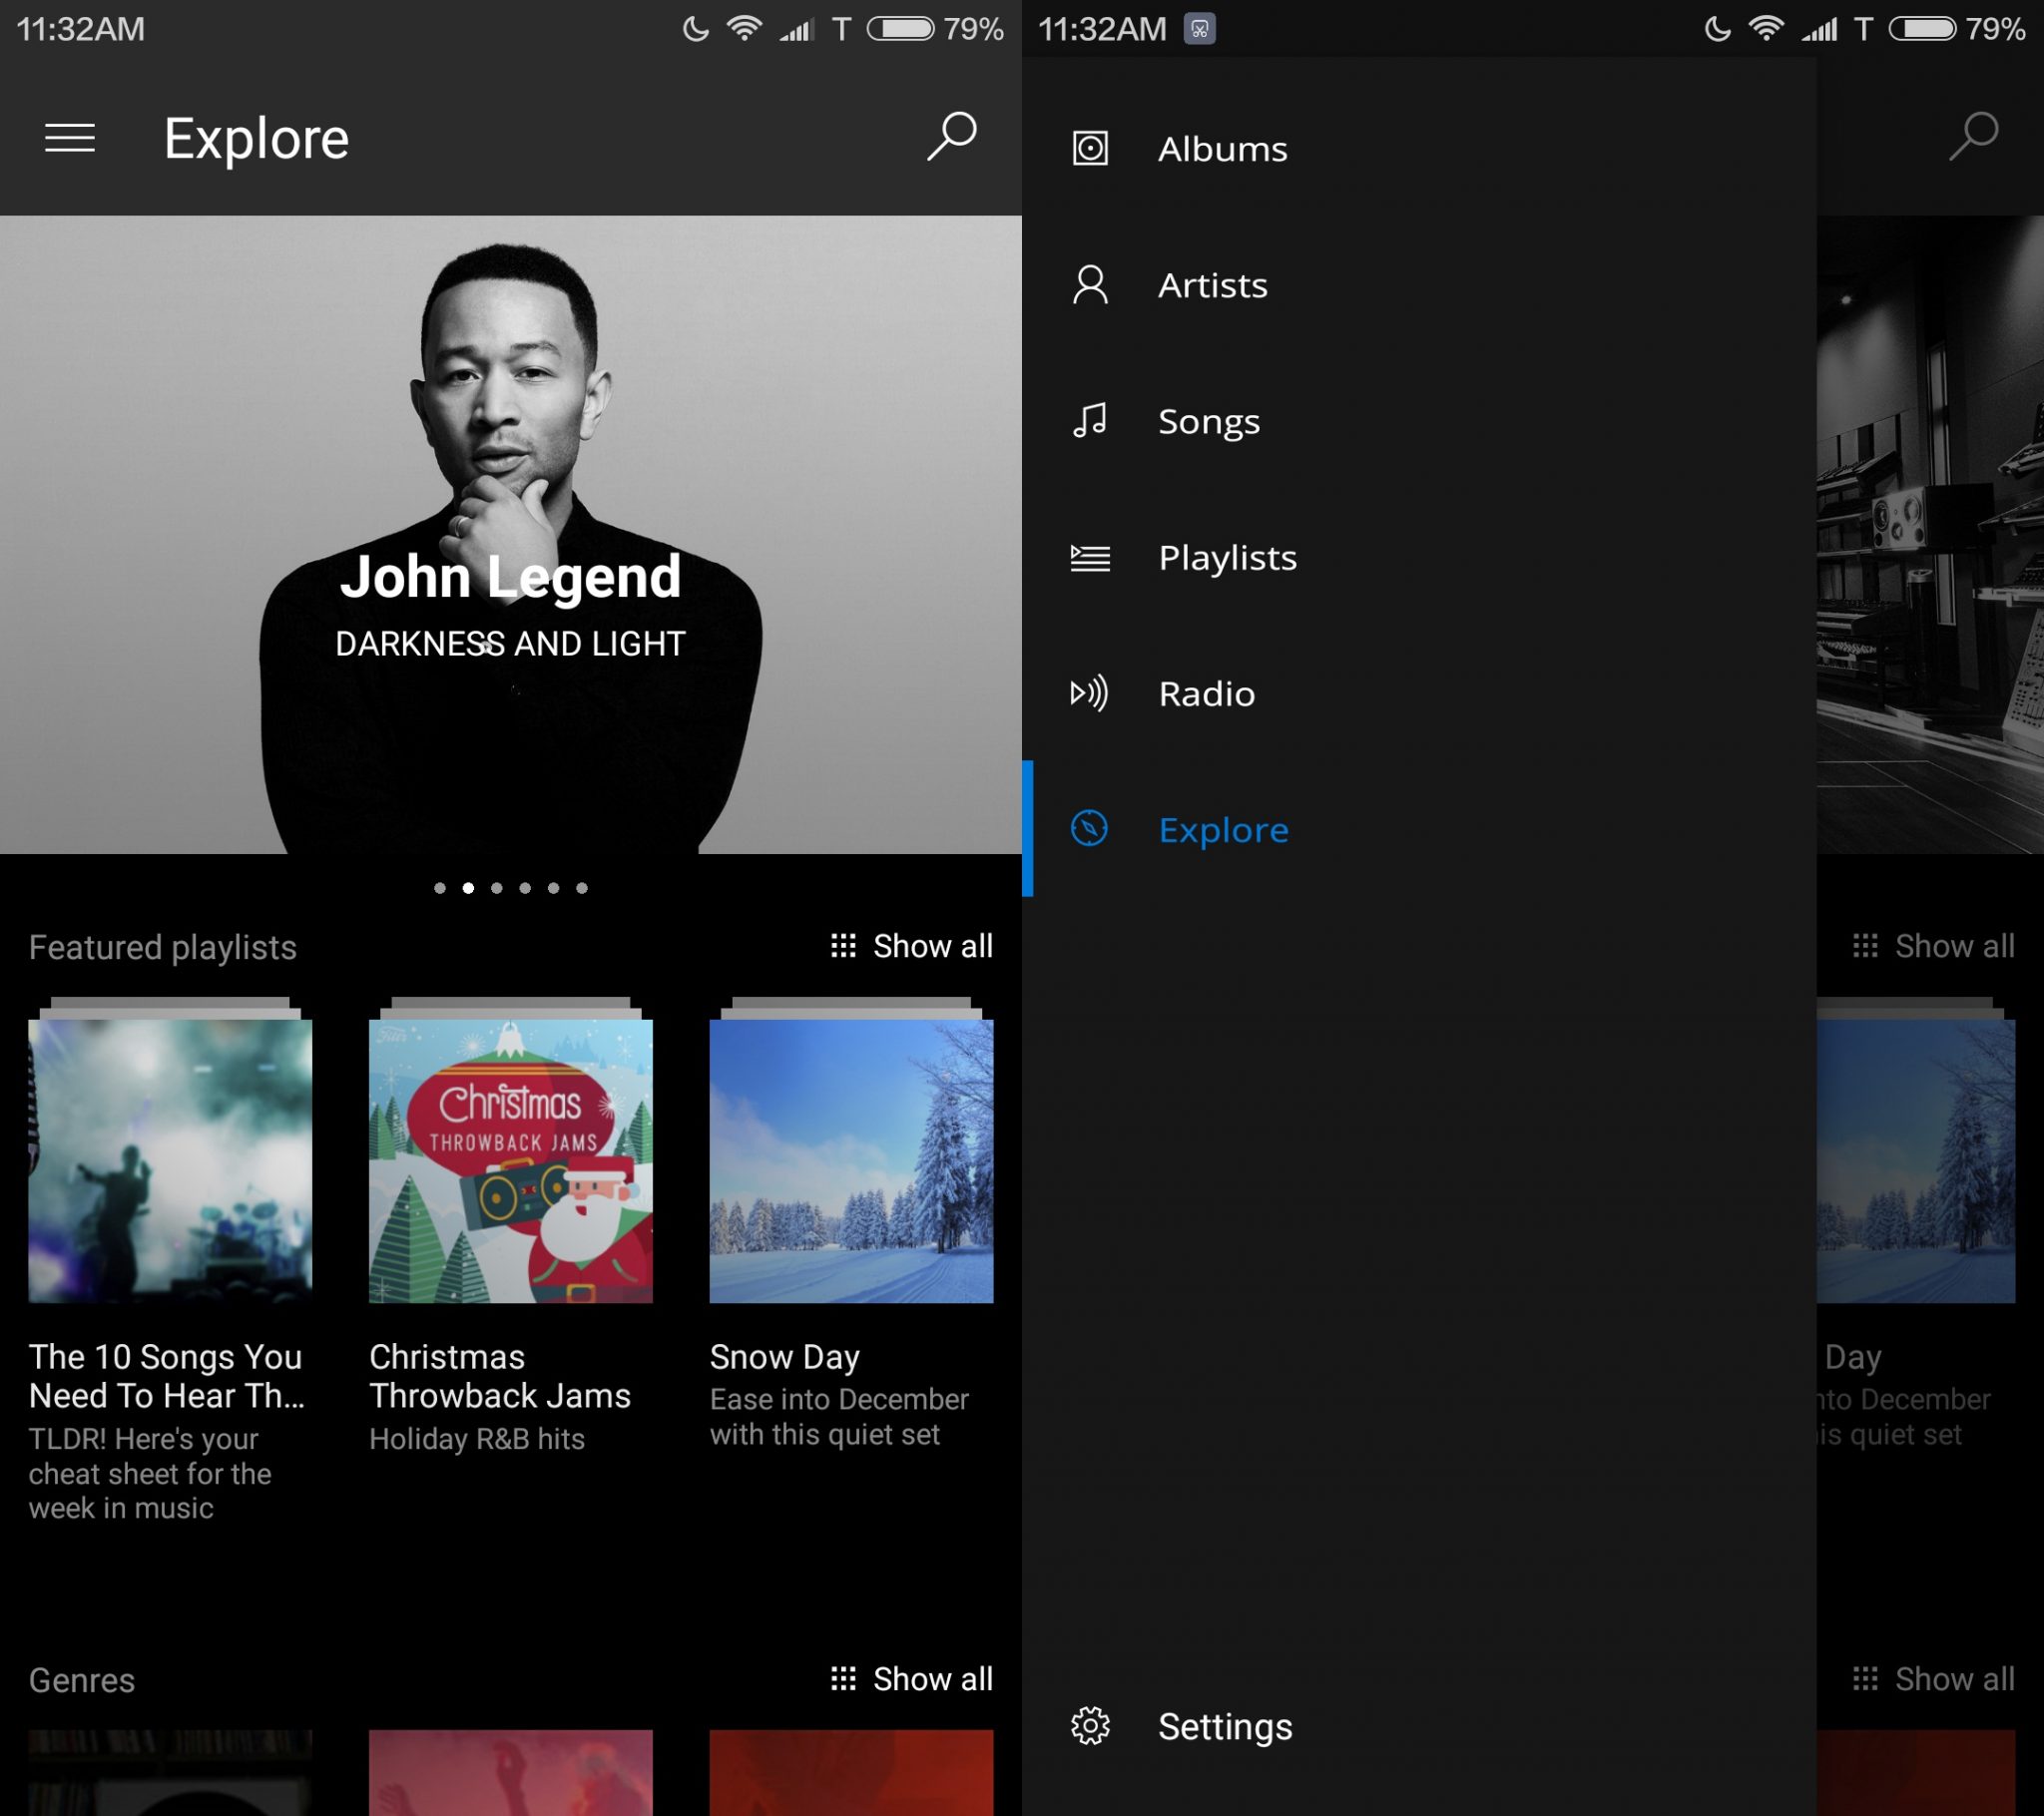The width and height of the screenshot is (2044, 1816).
Task: Tap 'The 10 Songs You Need To Hear Th...' title
Action: tap(167, 1376)
